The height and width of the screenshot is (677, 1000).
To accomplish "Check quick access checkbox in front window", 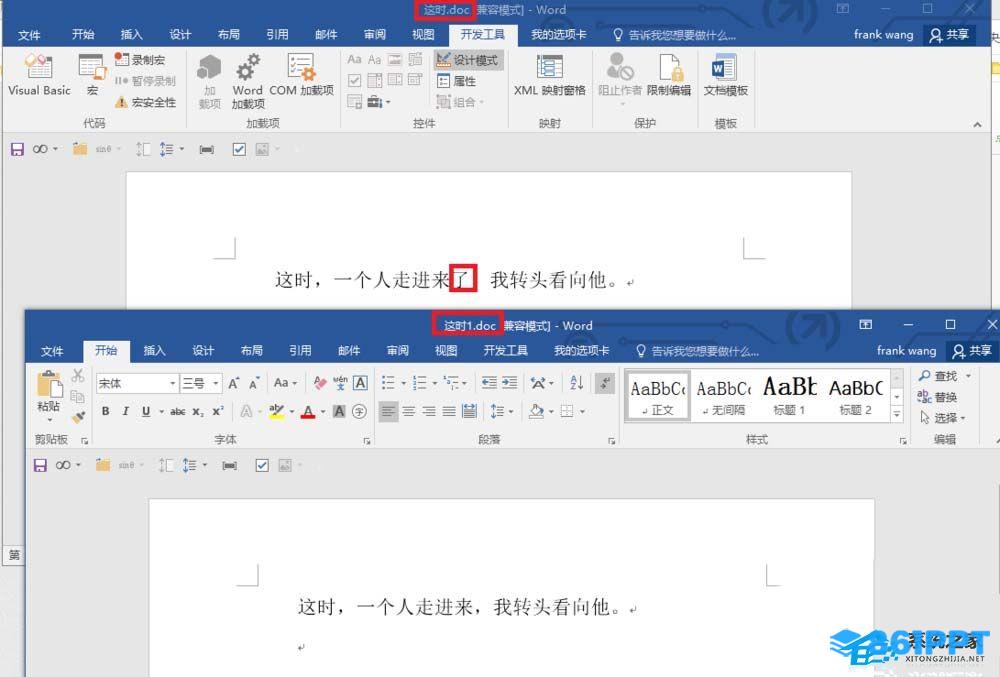I will 262,465.
